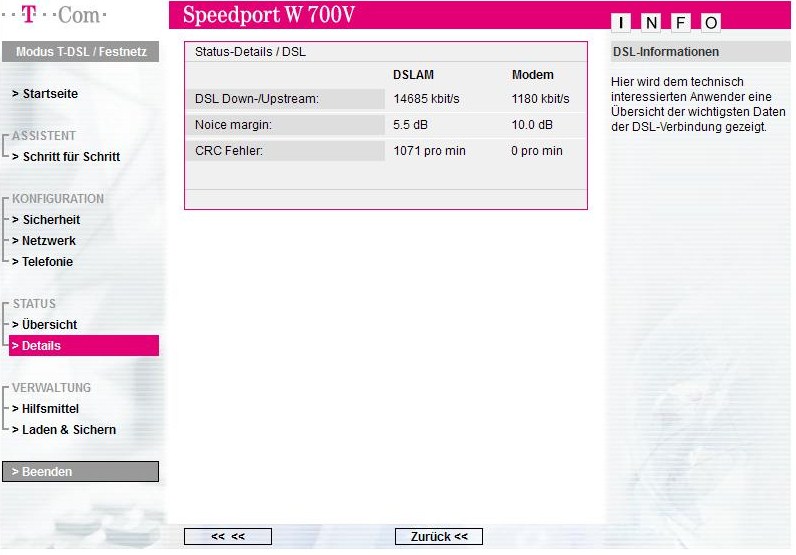
Task: Click the '0 pro min' value
Action: [x=537, y=151]
